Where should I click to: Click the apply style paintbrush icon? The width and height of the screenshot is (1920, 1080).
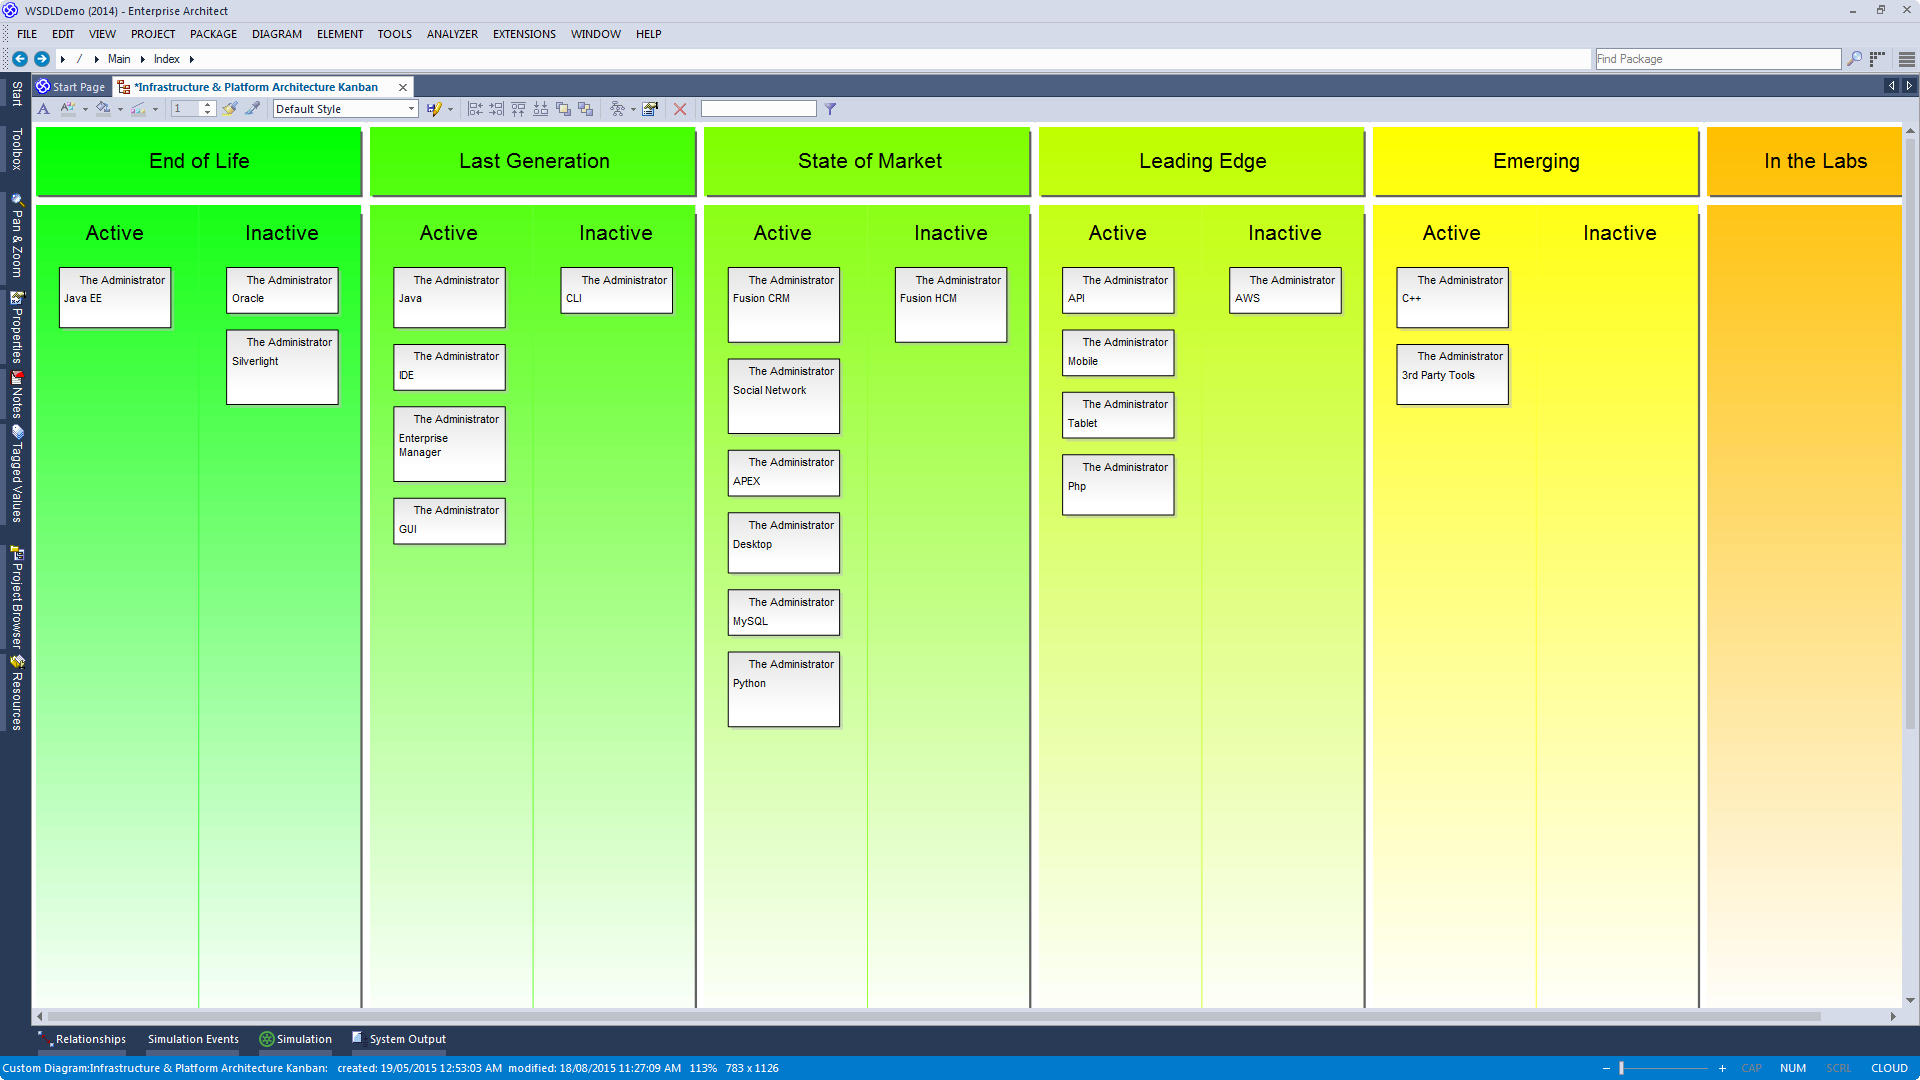point(230,109)
